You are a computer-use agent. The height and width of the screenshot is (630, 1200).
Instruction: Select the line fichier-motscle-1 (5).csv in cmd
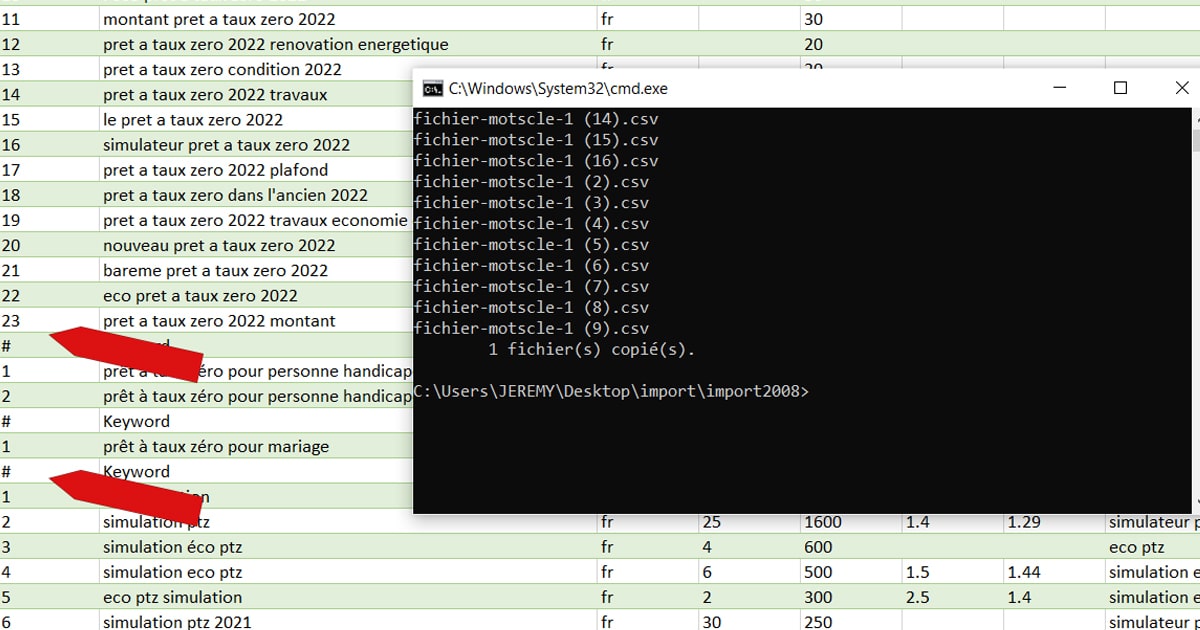[531, 245]
